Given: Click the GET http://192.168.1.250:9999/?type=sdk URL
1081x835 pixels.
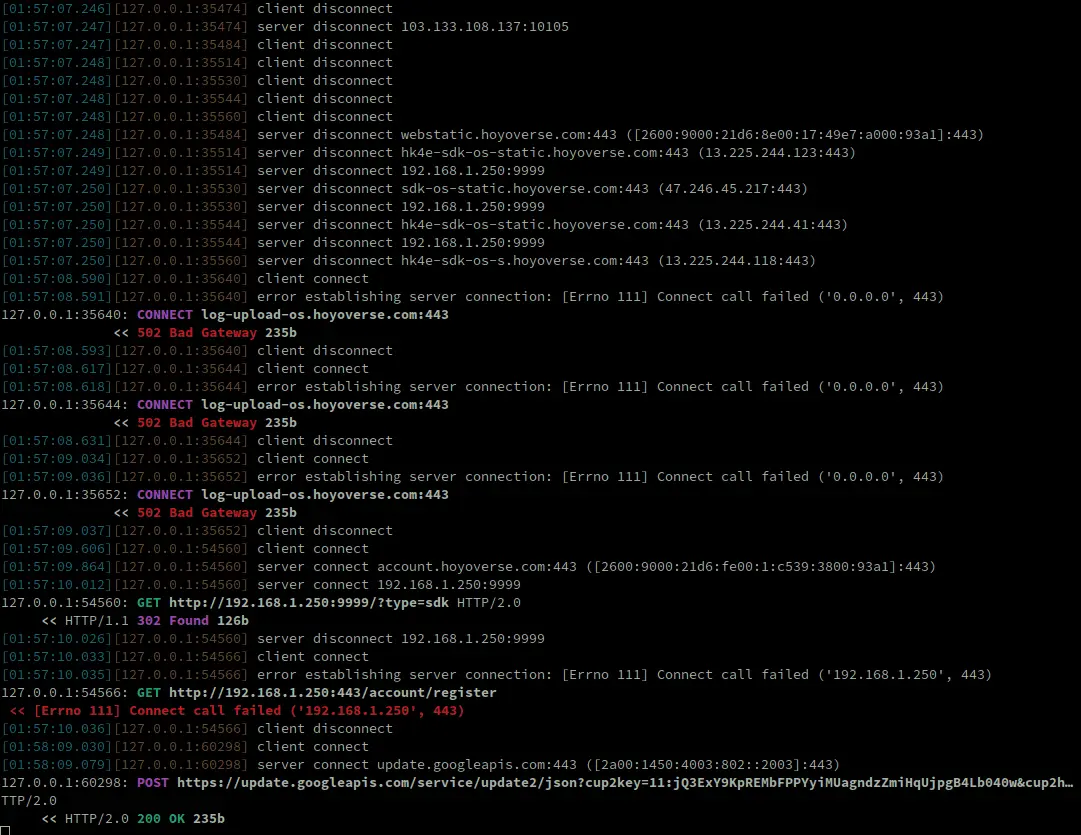Looking at the screenshot, I should click(309, 603).
